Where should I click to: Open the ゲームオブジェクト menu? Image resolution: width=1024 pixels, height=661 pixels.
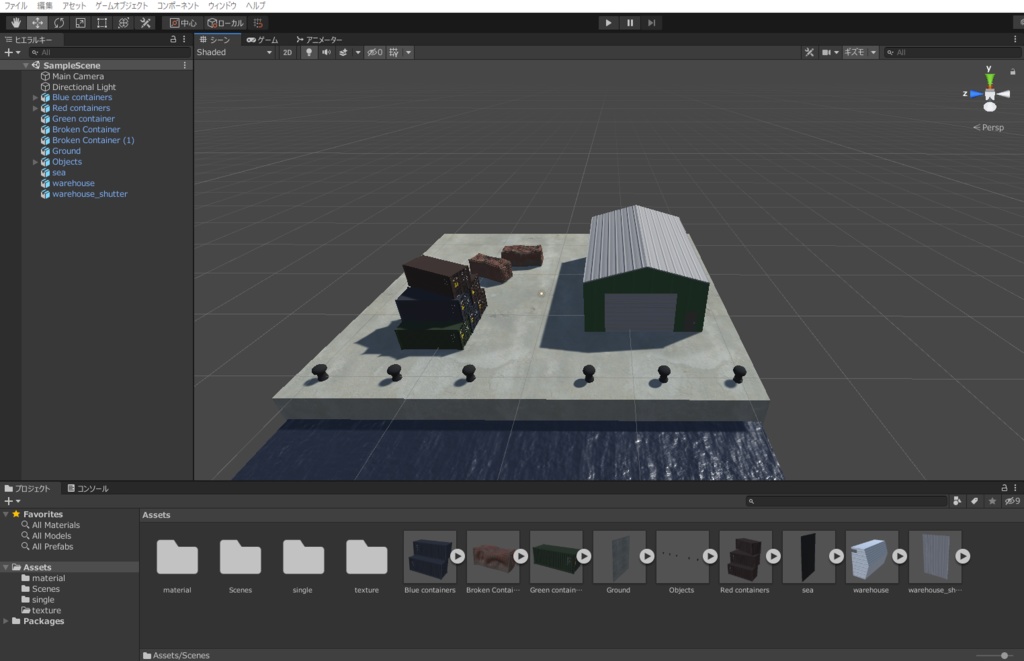[x=121, y=5]
